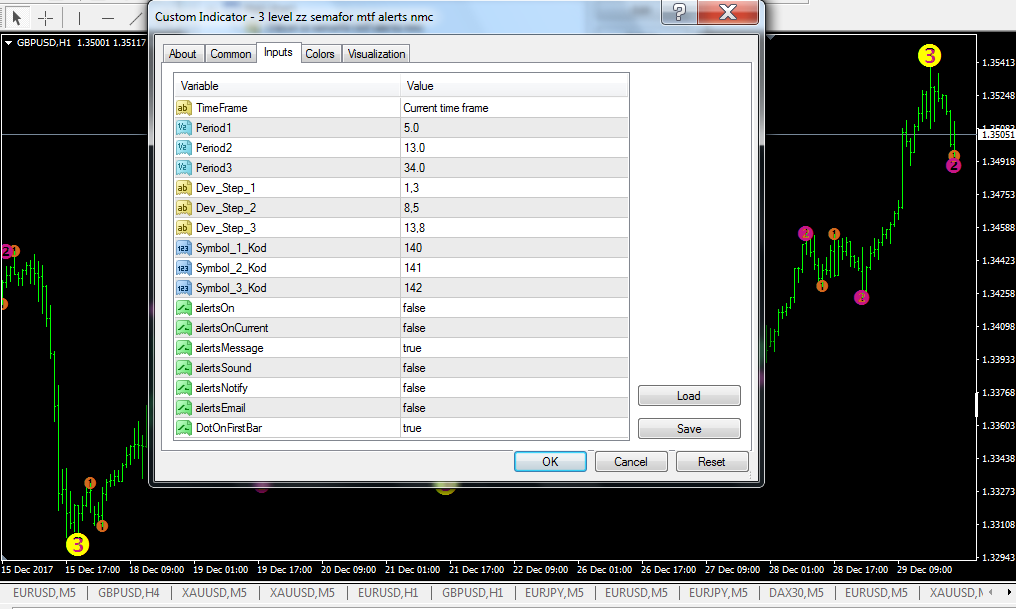1016x609 pixels.
Task: Edit the TimeFrame value Current time frame
Action: point(514,108)
